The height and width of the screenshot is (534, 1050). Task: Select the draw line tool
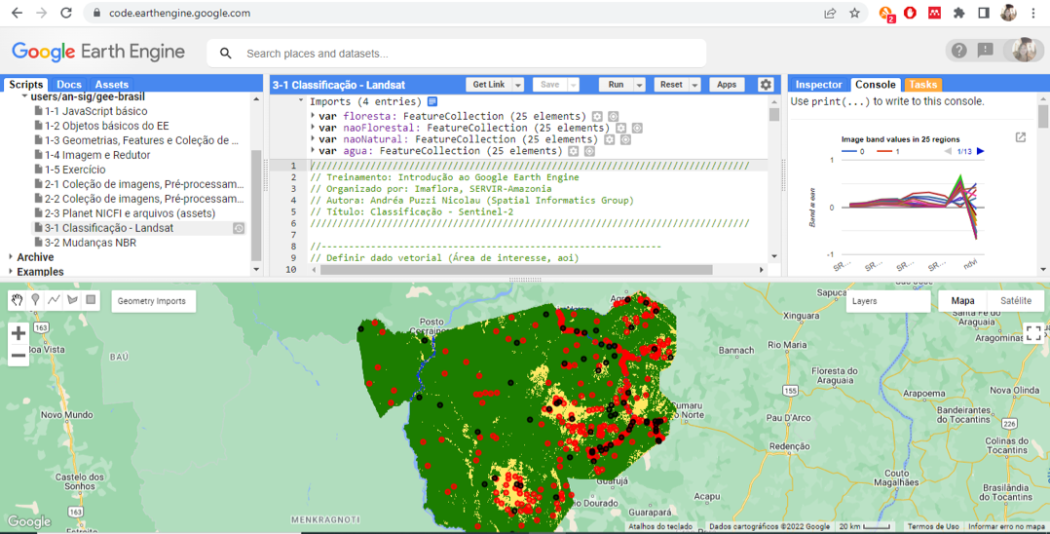point(54,300)
